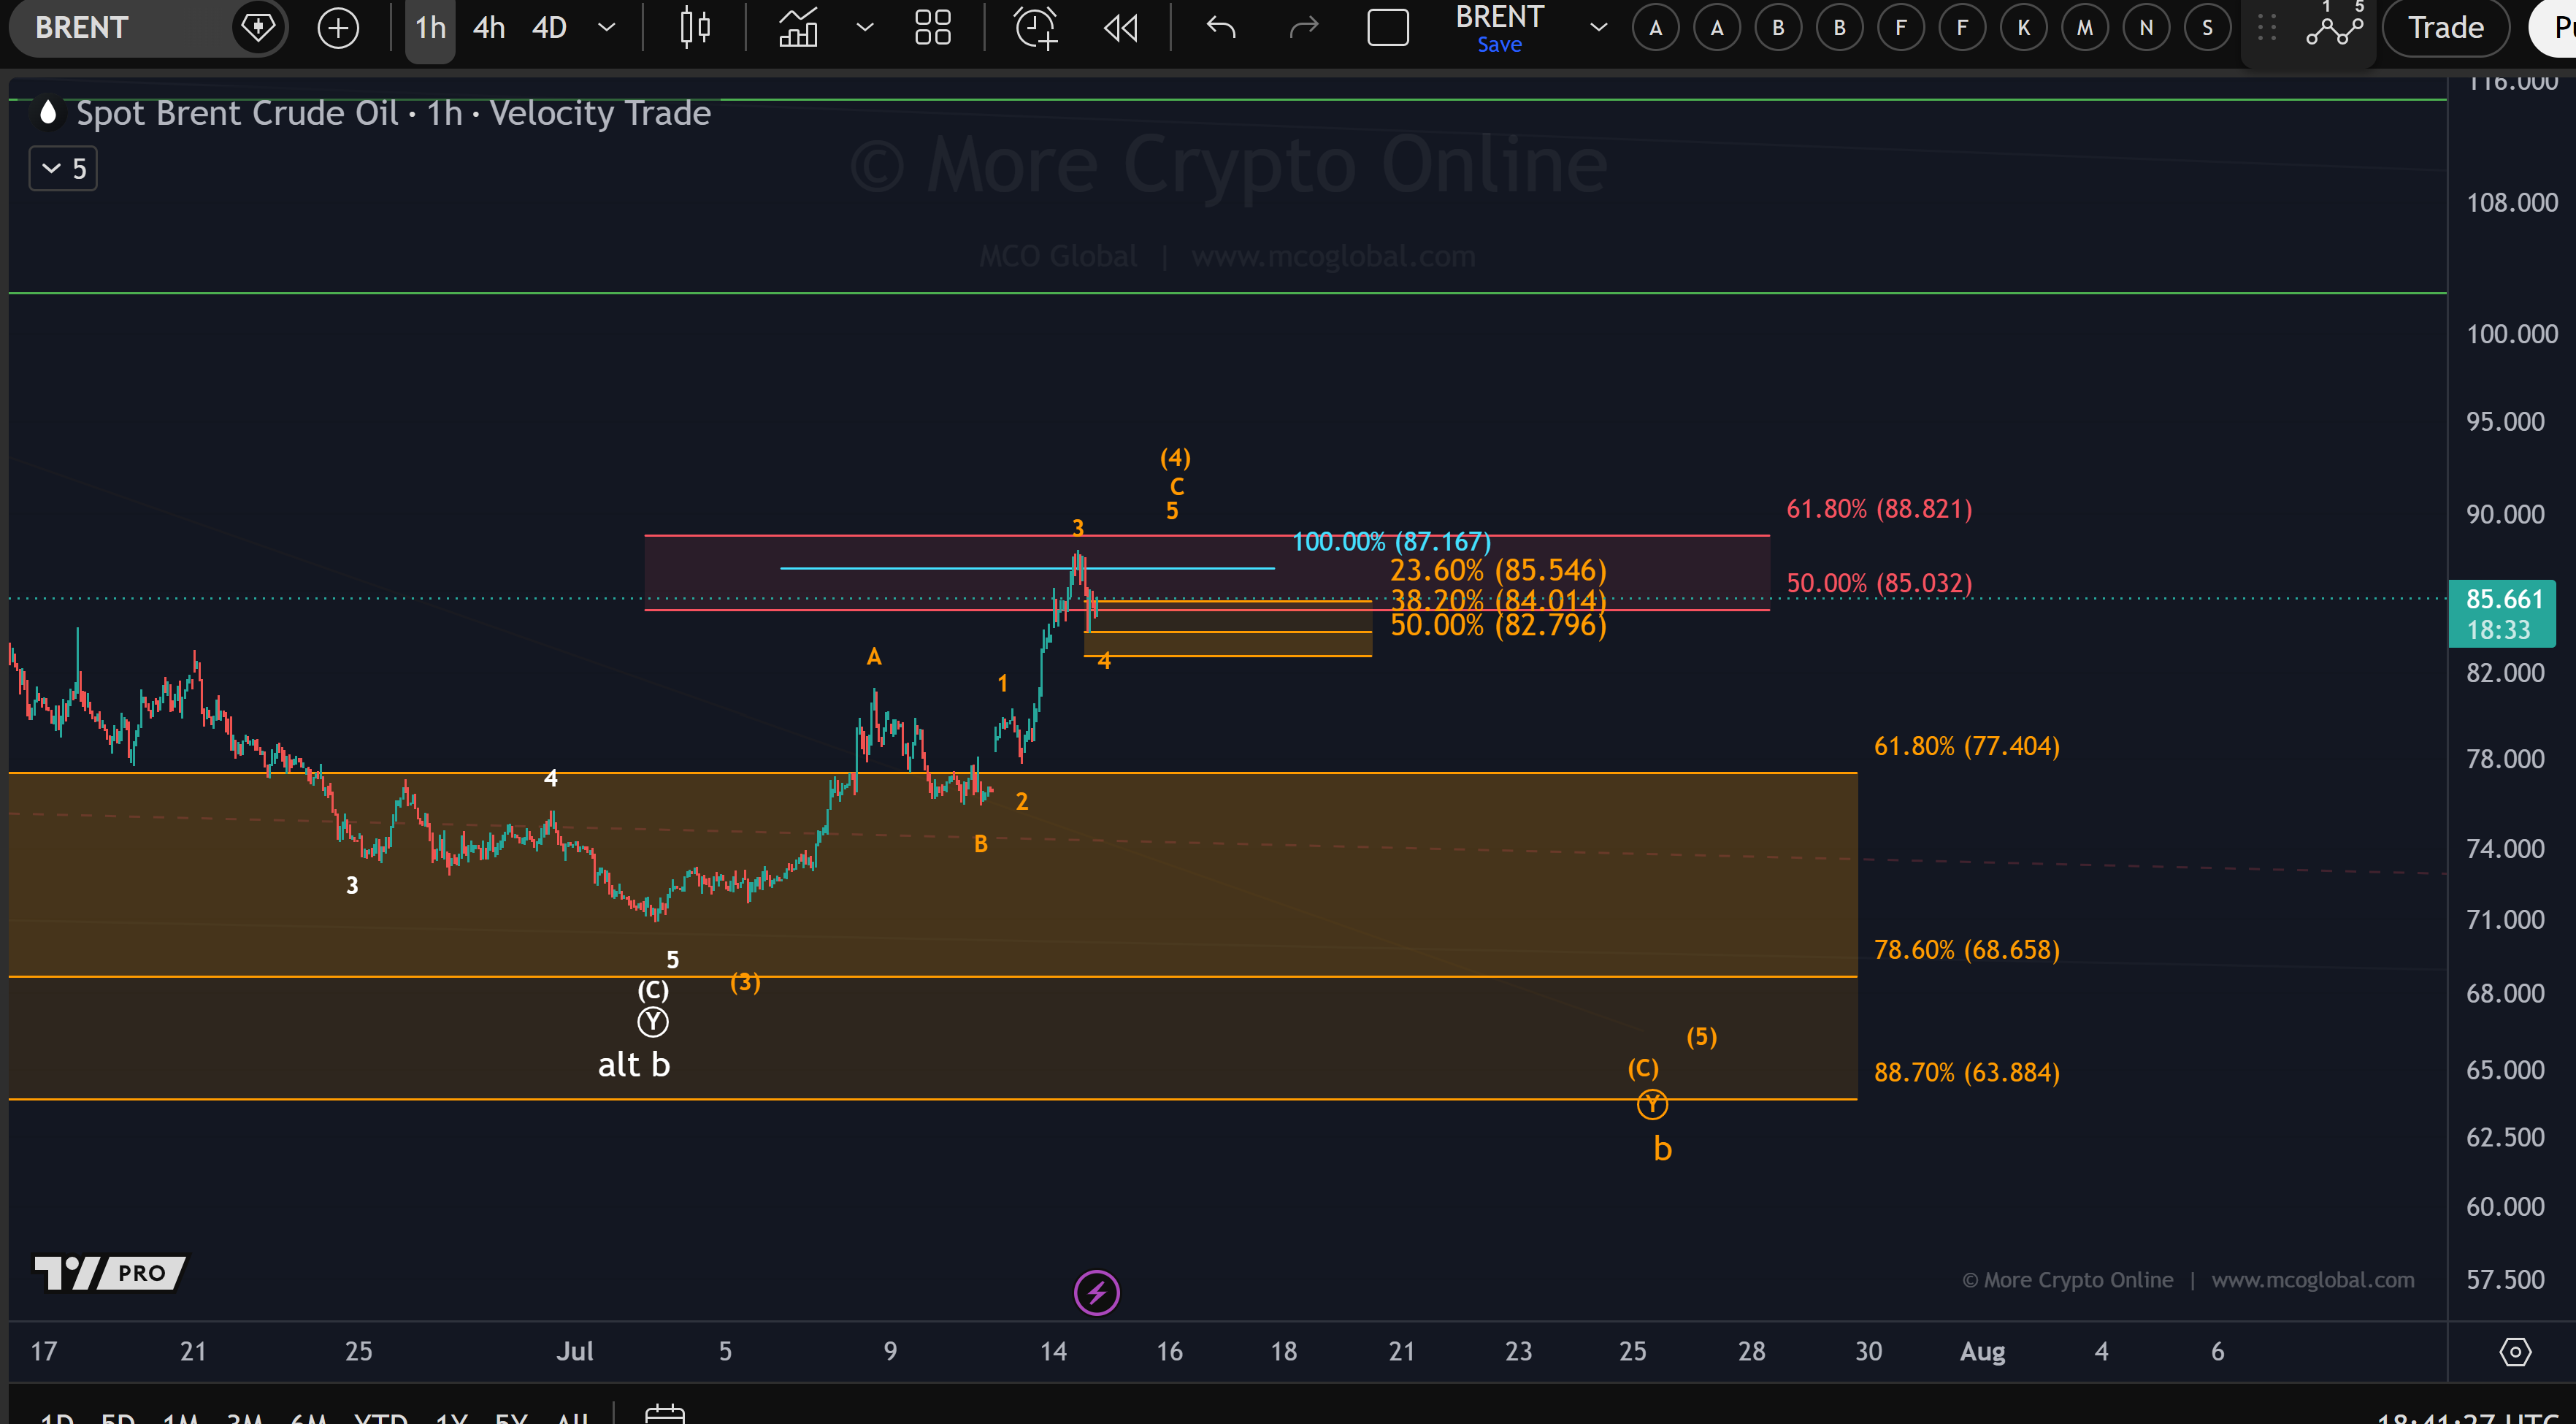Viewport: 2576px width, 1424px height.
Task: Switch to the 4h timeframe
Action: click(x=488, y=28)
